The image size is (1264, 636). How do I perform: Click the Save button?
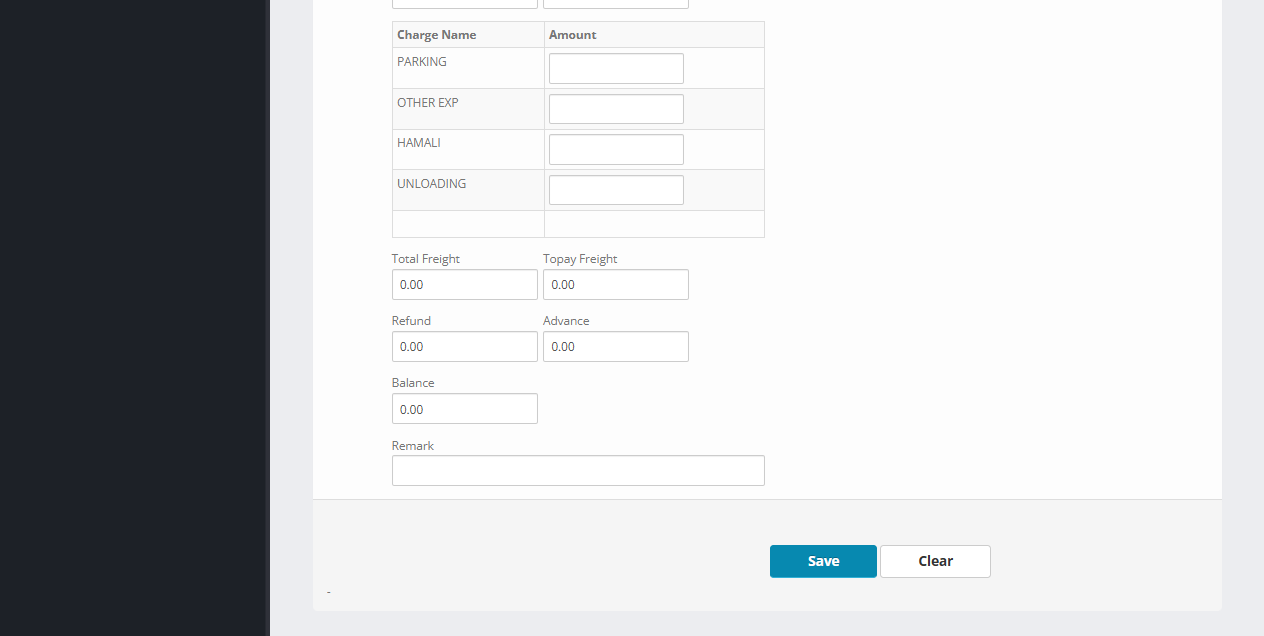tap(822, 561)
